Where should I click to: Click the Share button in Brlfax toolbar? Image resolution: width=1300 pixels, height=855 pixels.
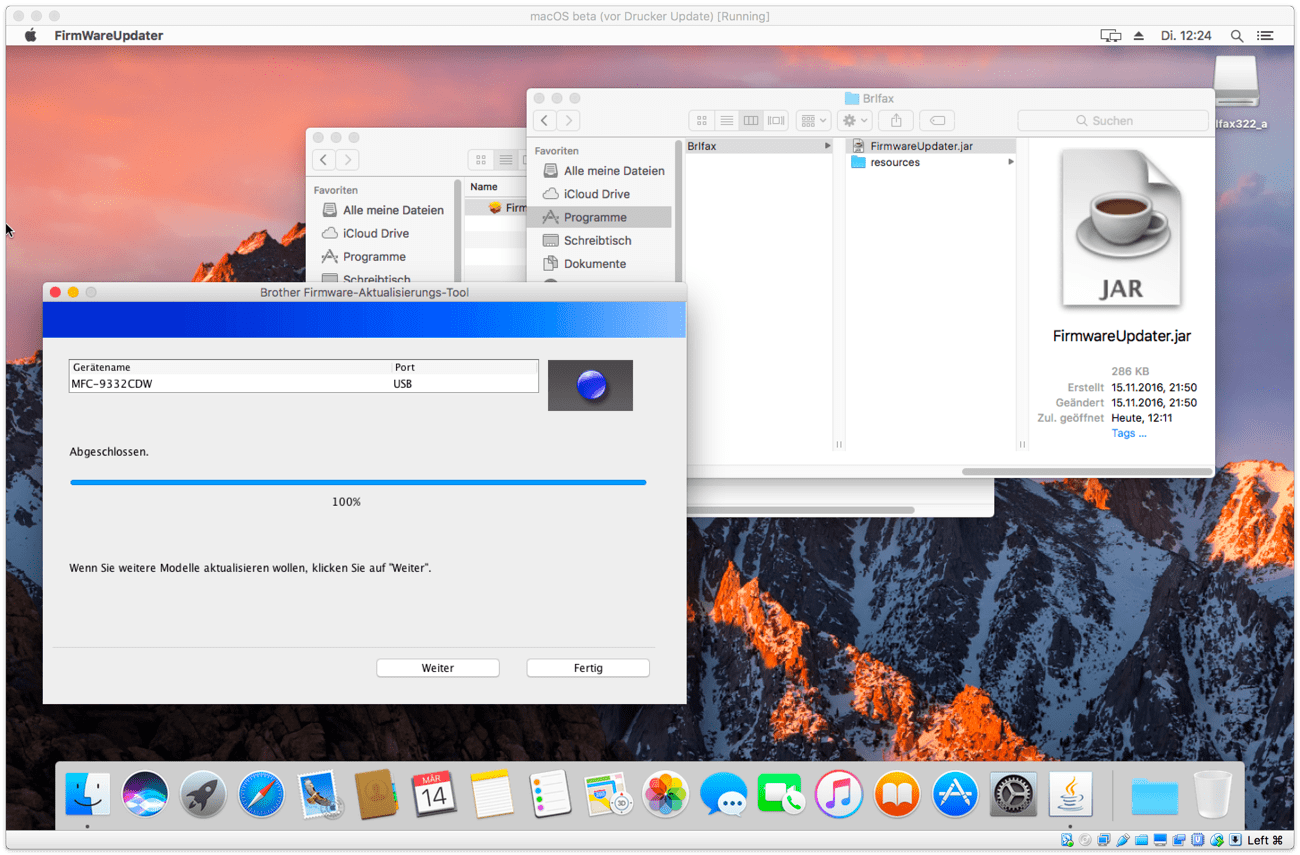tap(896, 120)
